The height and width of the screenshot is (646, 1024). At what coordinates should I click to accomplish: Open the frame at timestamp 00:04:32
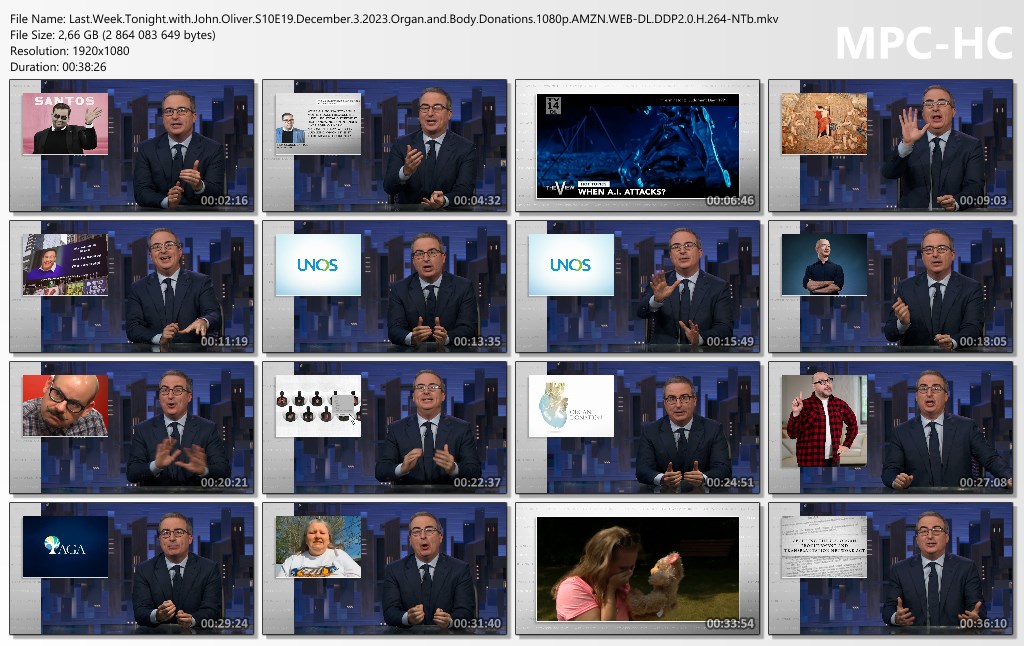tap(381, 146)
